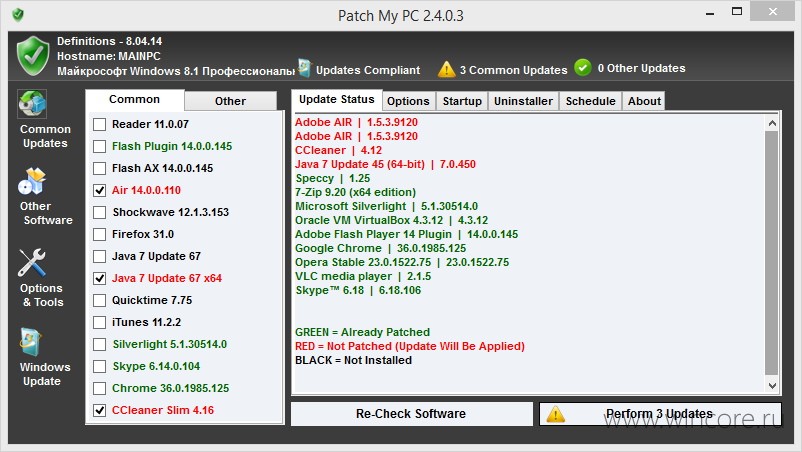Uncheck the Air 14.0.0.110 checkbox
Viewport: 802px width, 452px height.
[100, 190]
